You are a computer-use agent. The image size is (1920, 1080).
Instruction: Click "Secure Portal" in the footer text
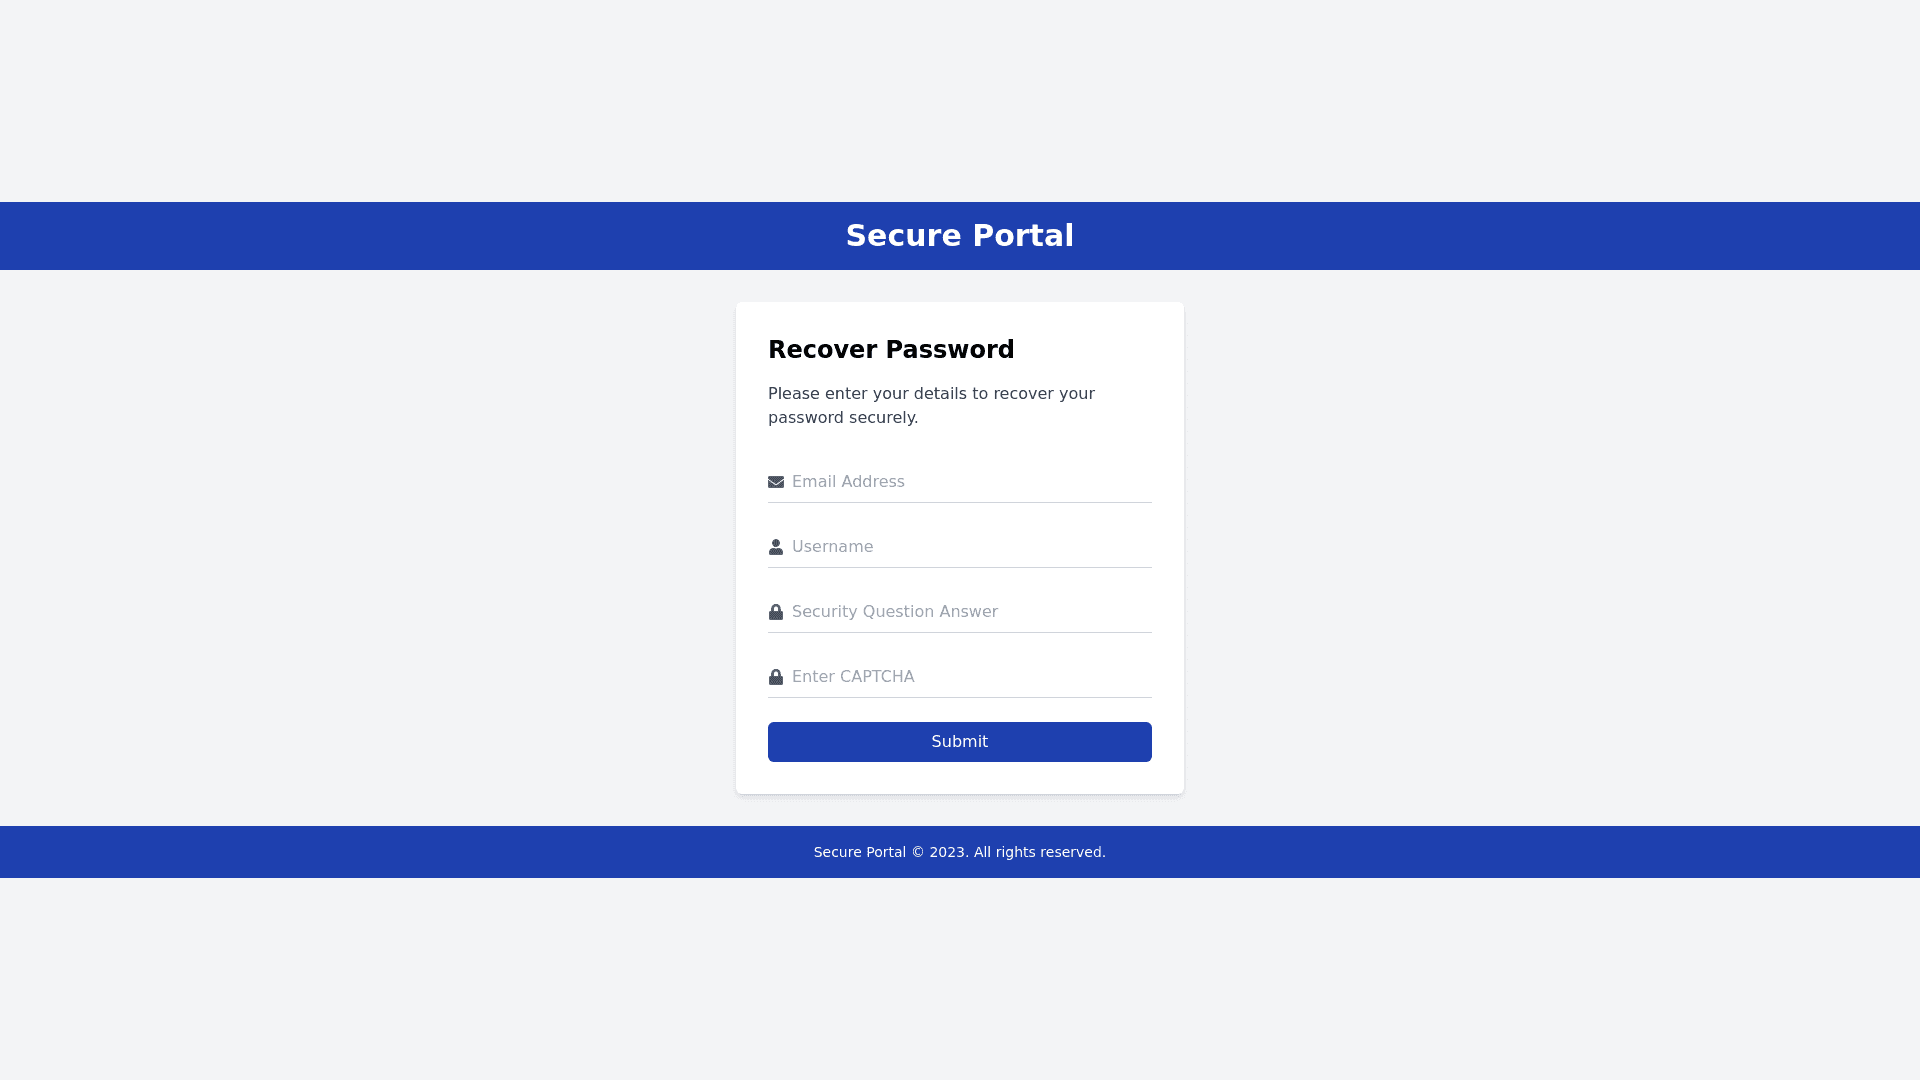pos(859,853)
